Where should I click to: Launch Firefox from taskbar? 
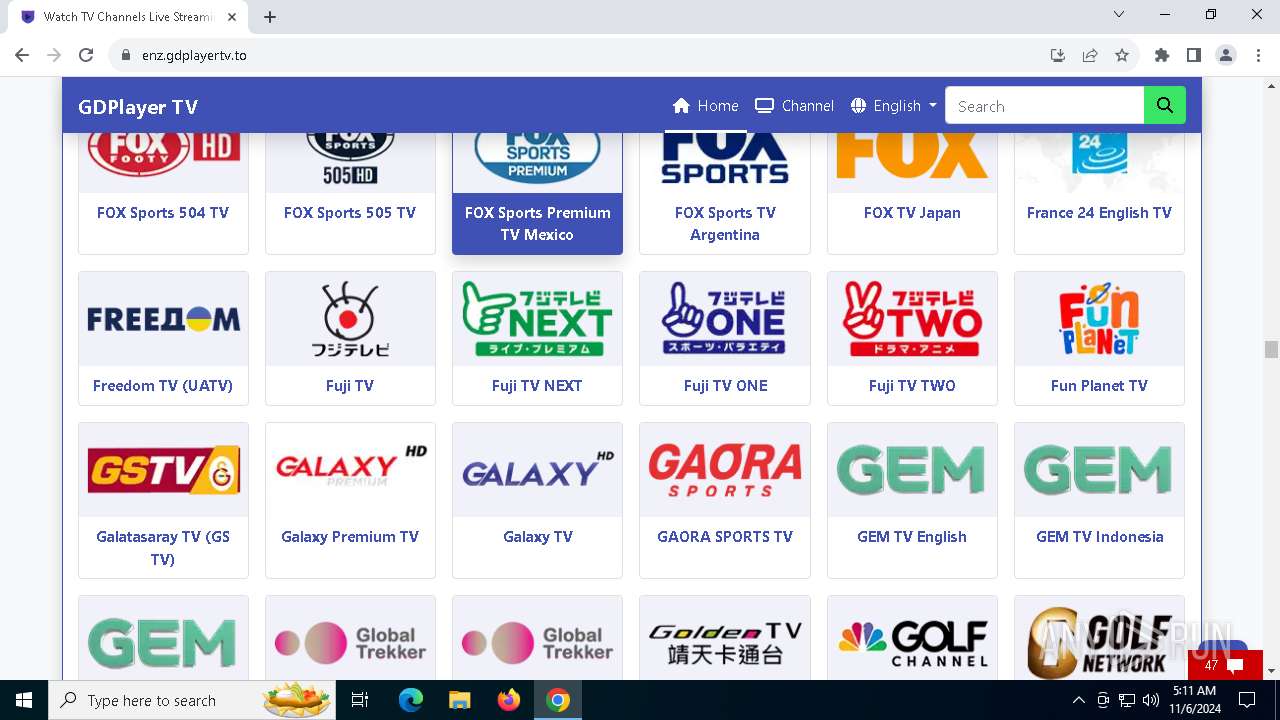click(x=509, y=700)
